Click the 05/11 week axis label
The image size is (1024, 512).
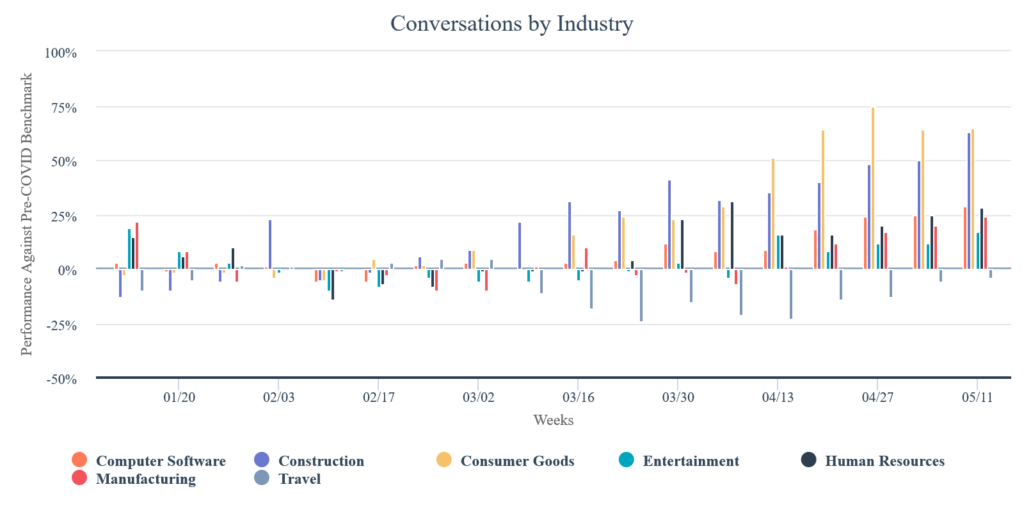click(x=977, y=396)
